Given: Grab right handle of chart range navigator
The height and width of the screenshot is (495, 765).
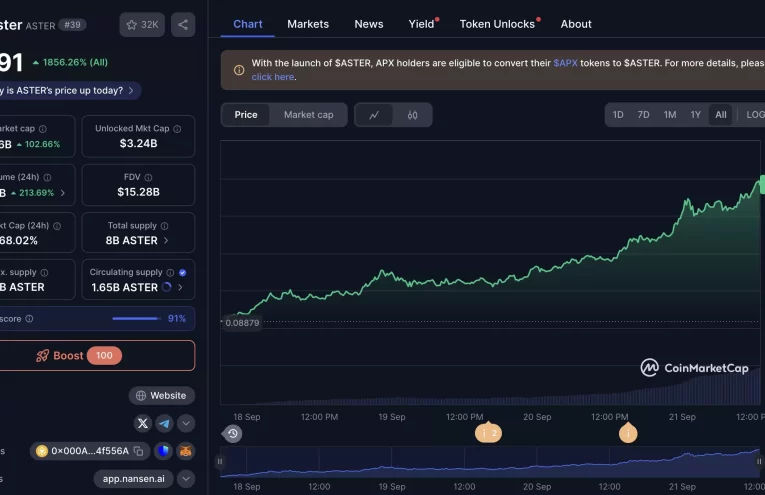Looking at the screenshot, I should [759, 461].
